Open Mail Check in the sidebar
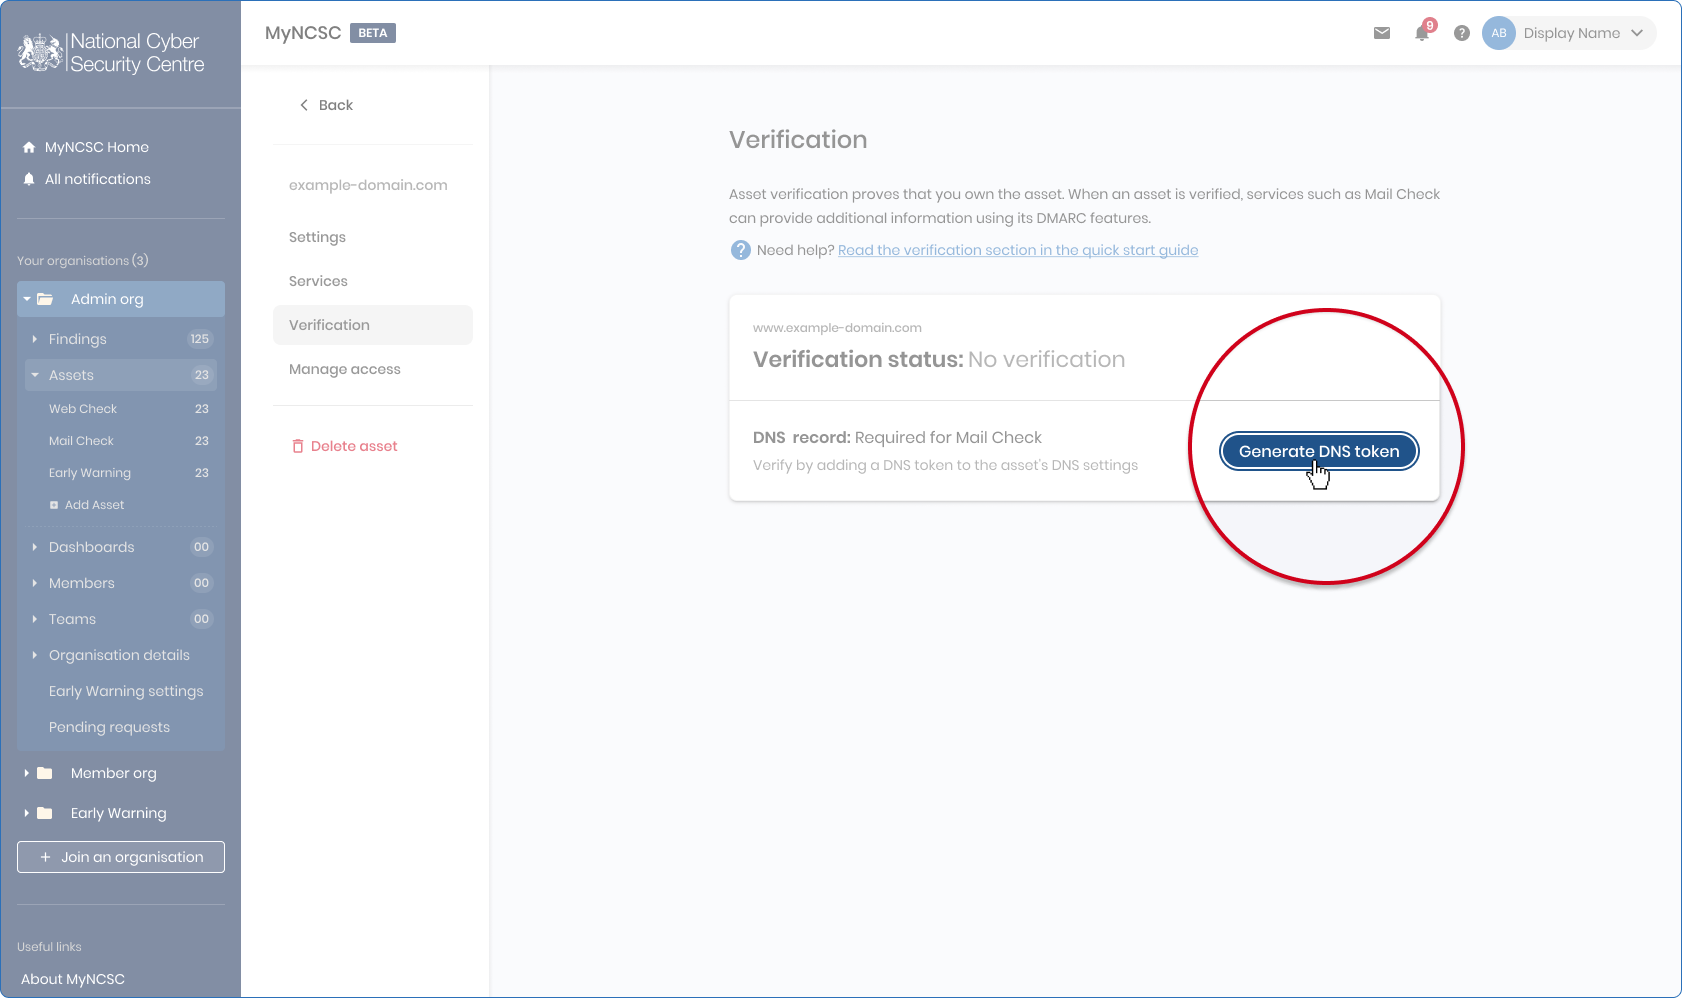The image size is (1682, 998). point(81,441)
